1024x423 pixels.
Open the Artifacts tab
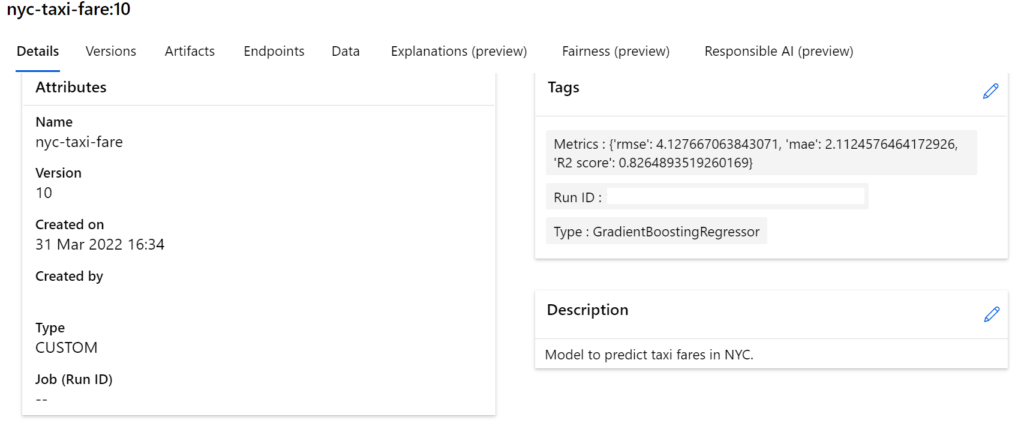click(189, 52)
